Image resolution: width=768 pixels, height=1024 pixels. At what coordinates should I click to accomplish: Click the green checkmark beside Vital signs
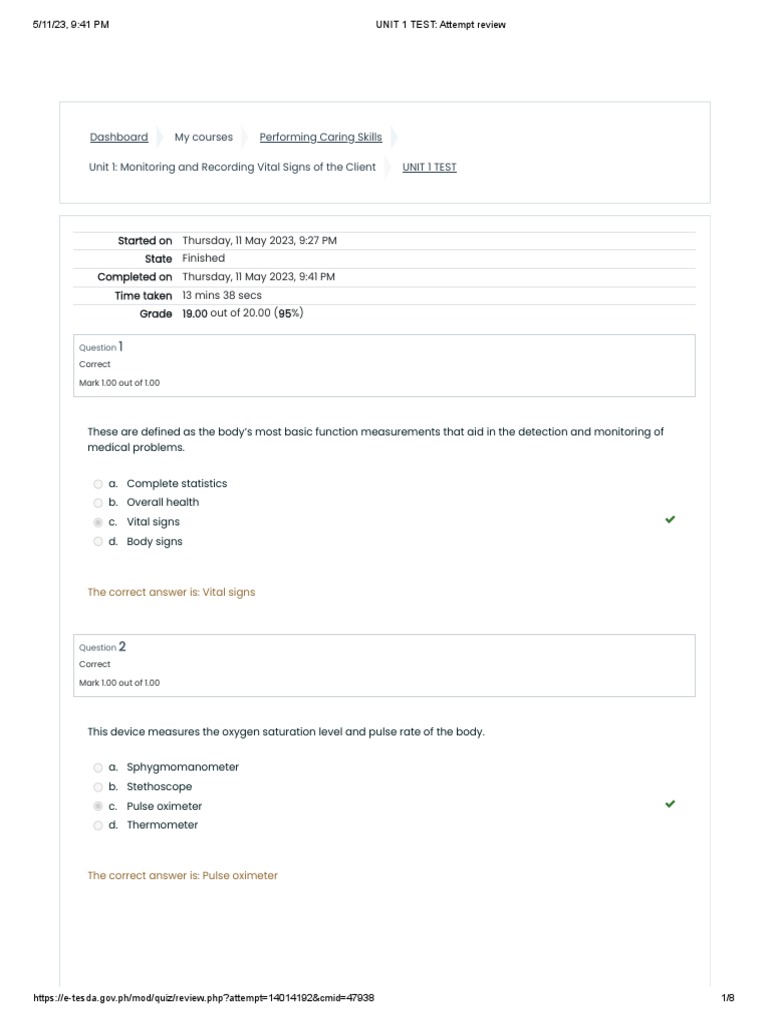pyautogui.click(x=670, y=520)
